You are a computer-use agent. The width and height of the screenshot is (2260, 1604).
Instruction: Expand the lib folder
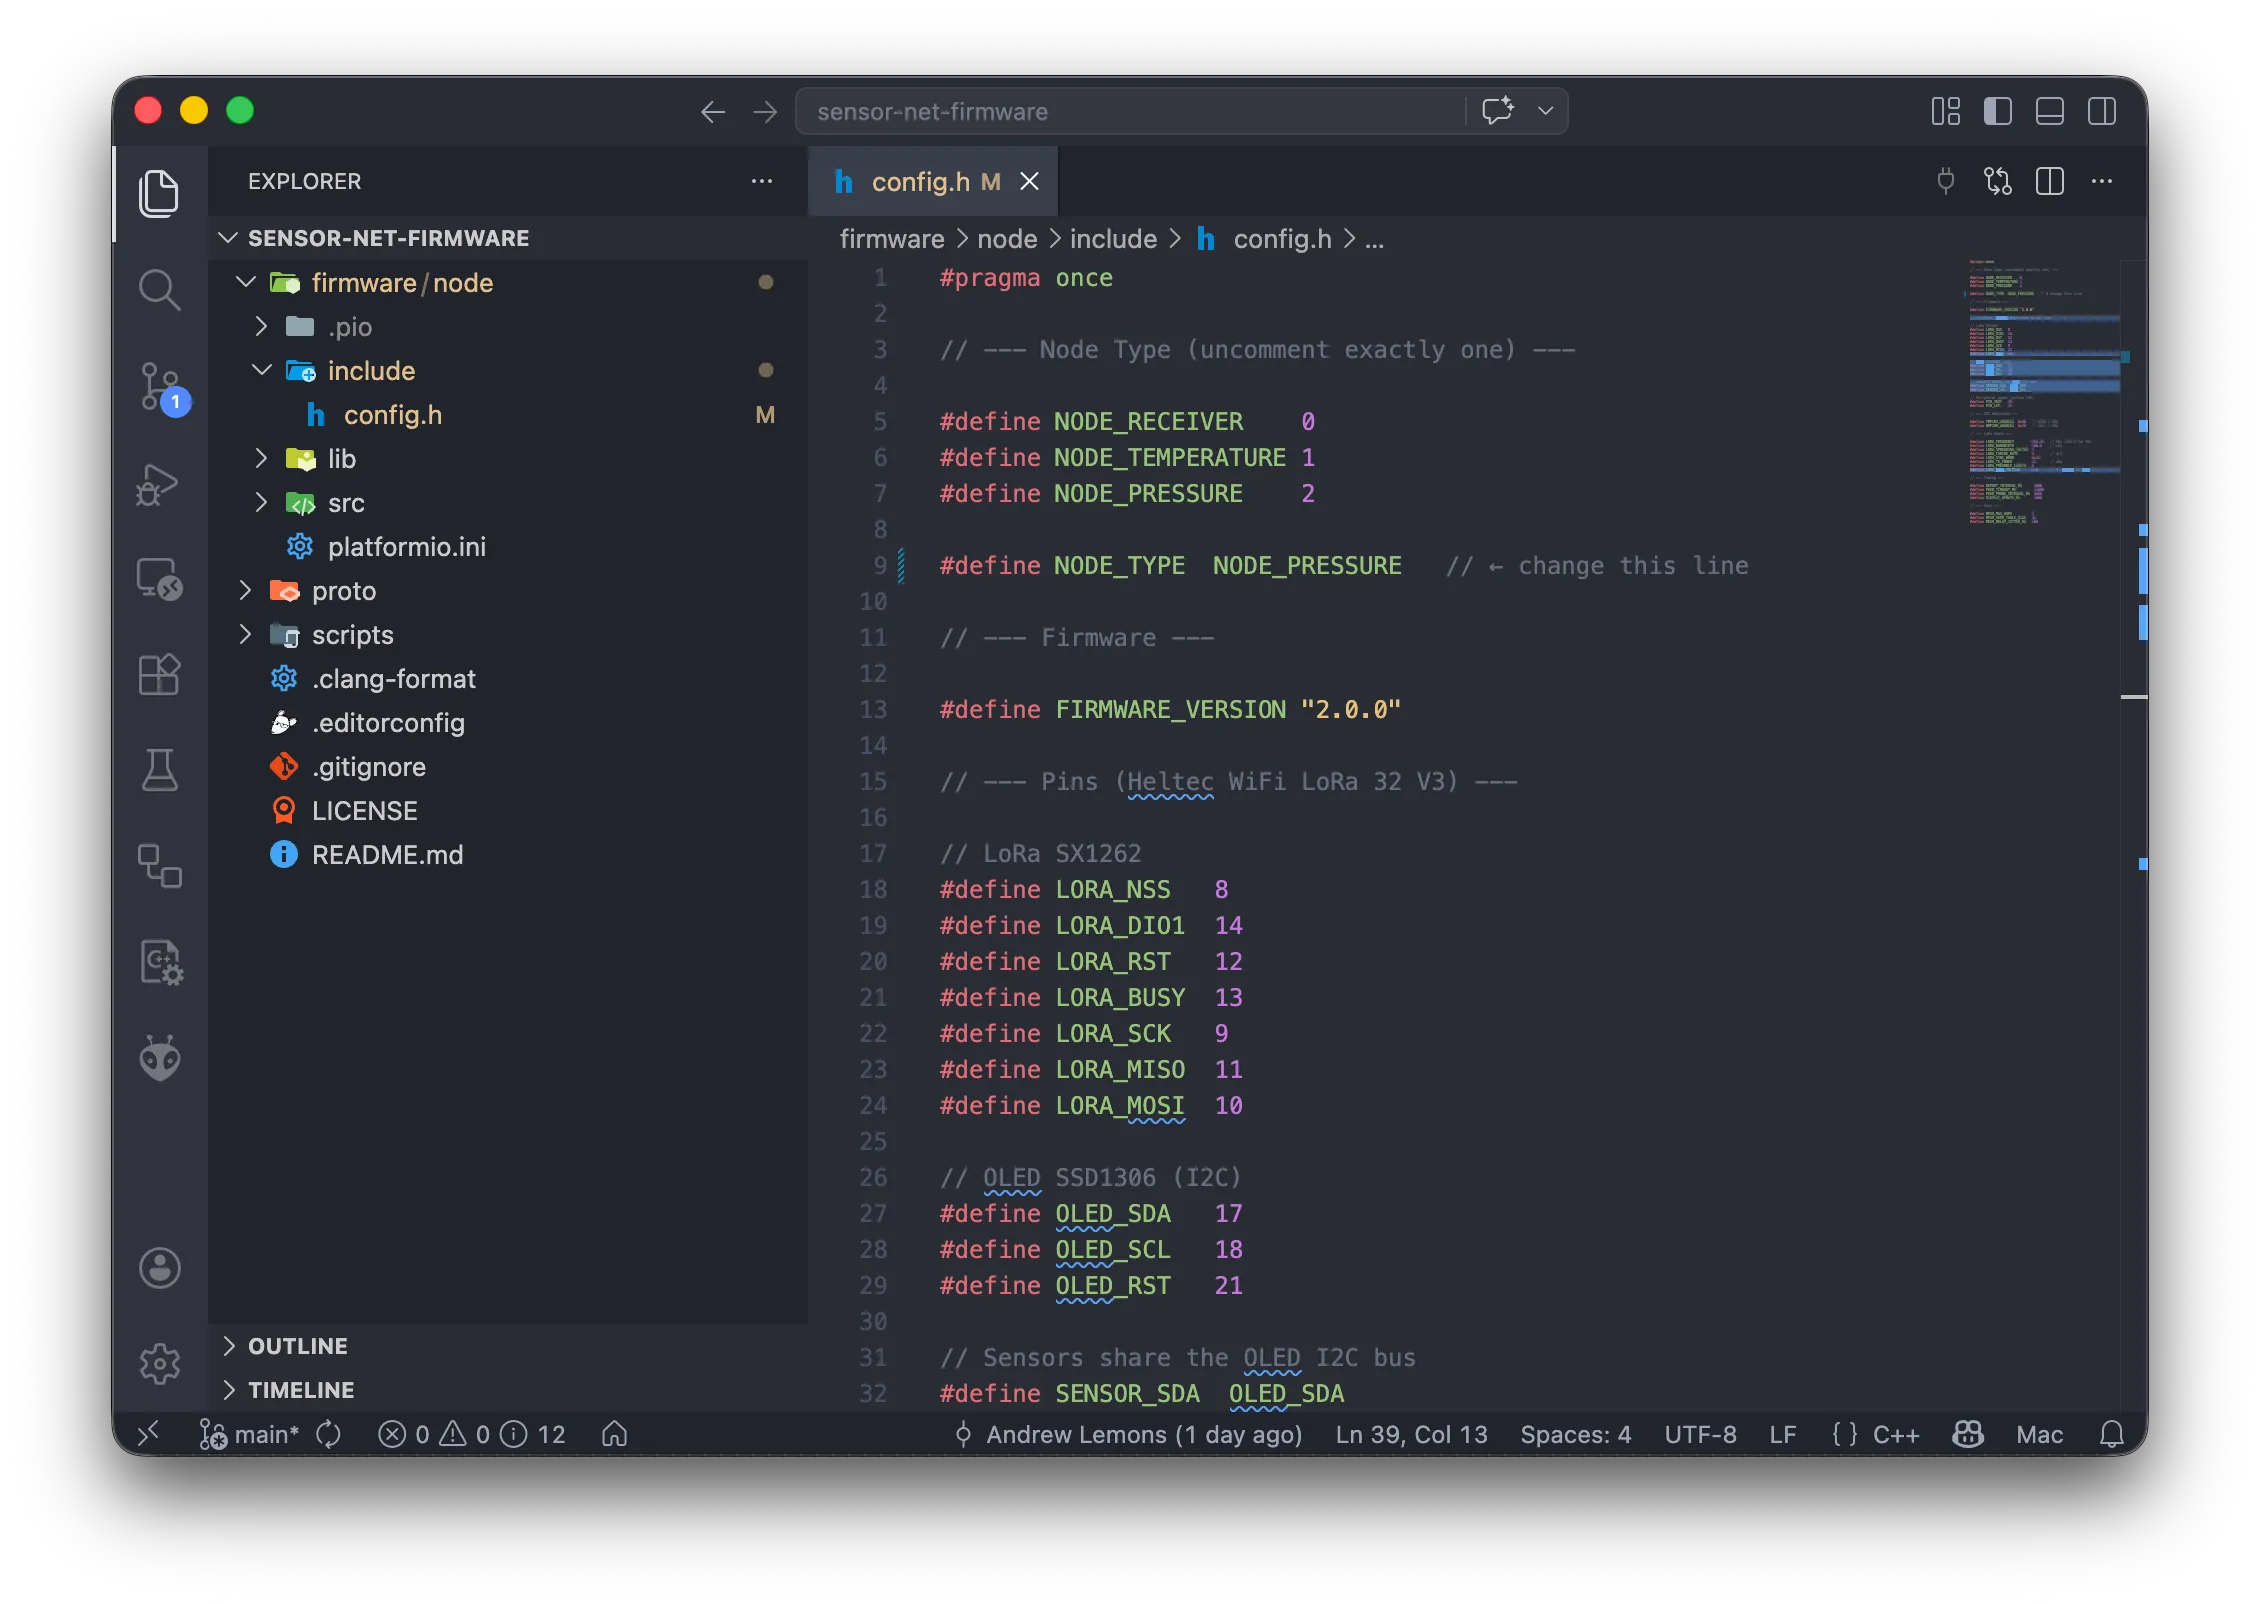[x=508, y=459]
